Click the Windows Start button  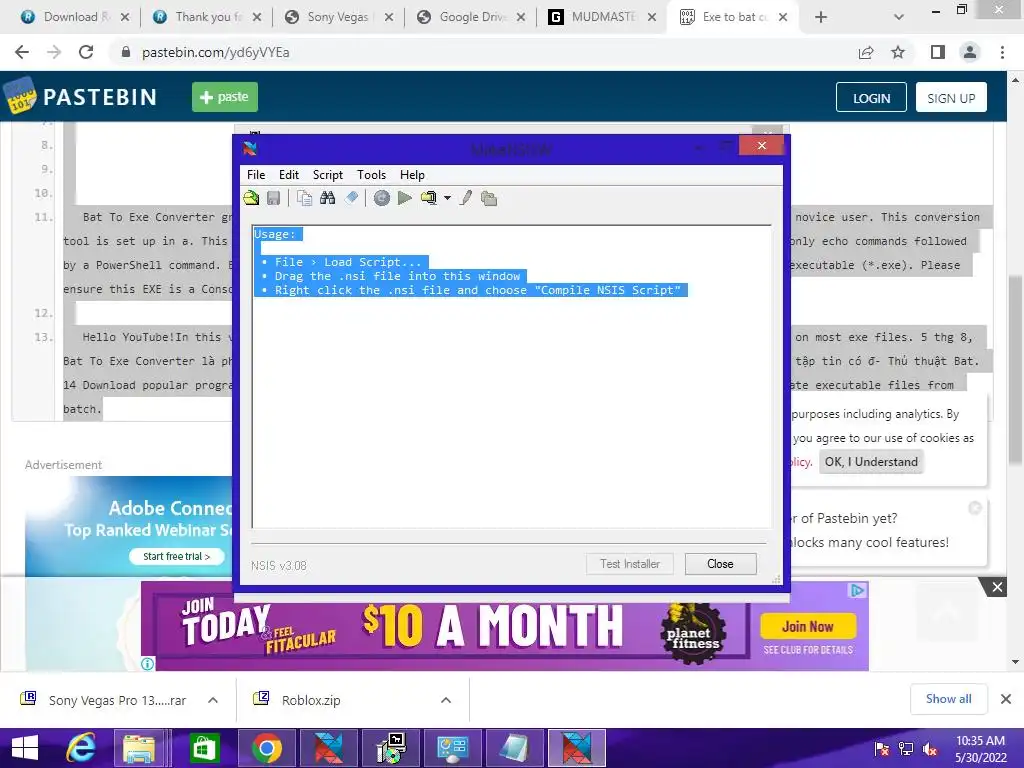(x=25, y=748)
